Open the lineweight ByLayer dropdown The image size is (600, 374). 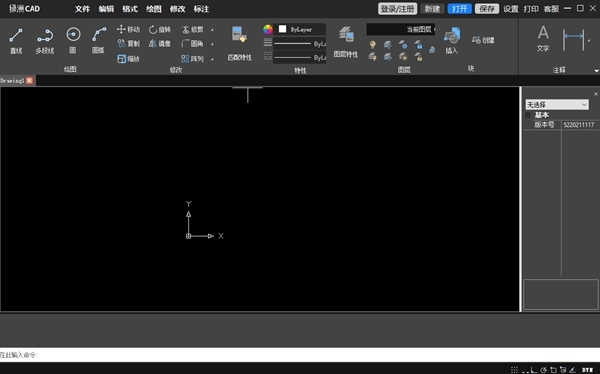(299, 44)
